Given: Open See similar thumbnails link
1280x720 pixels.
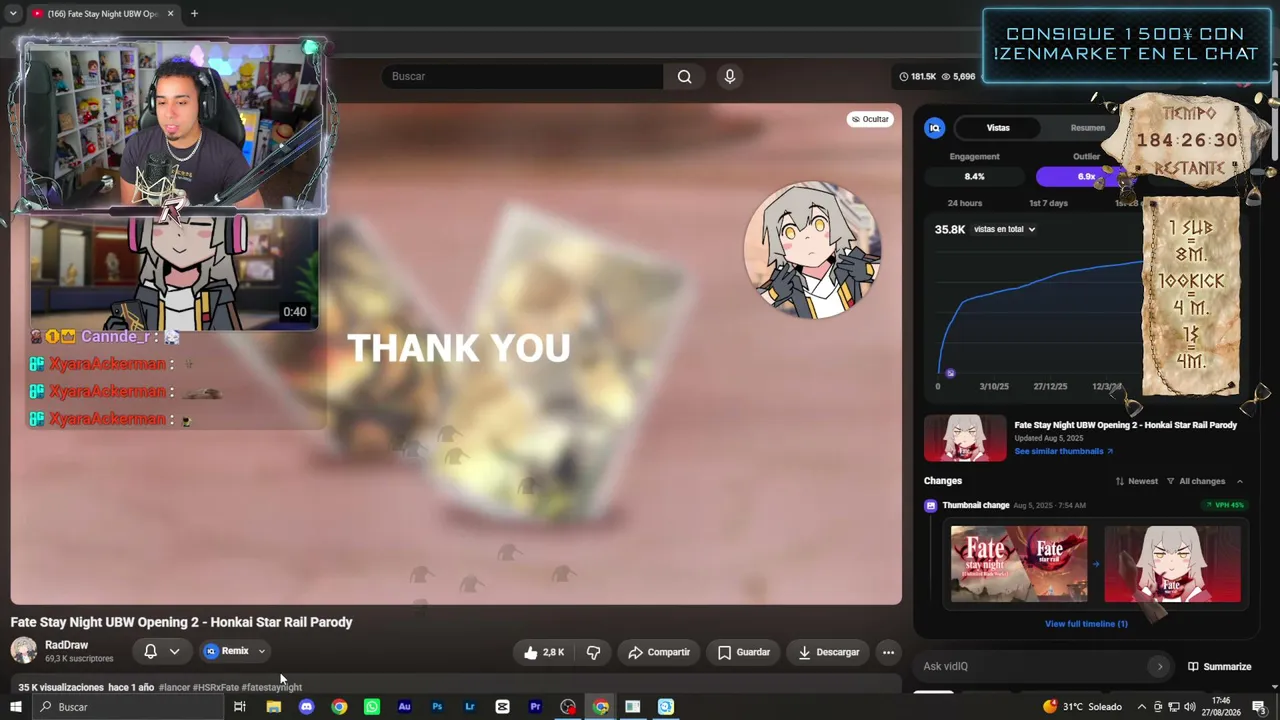Looking at the screenshot, I should [x=1063, y=452].
